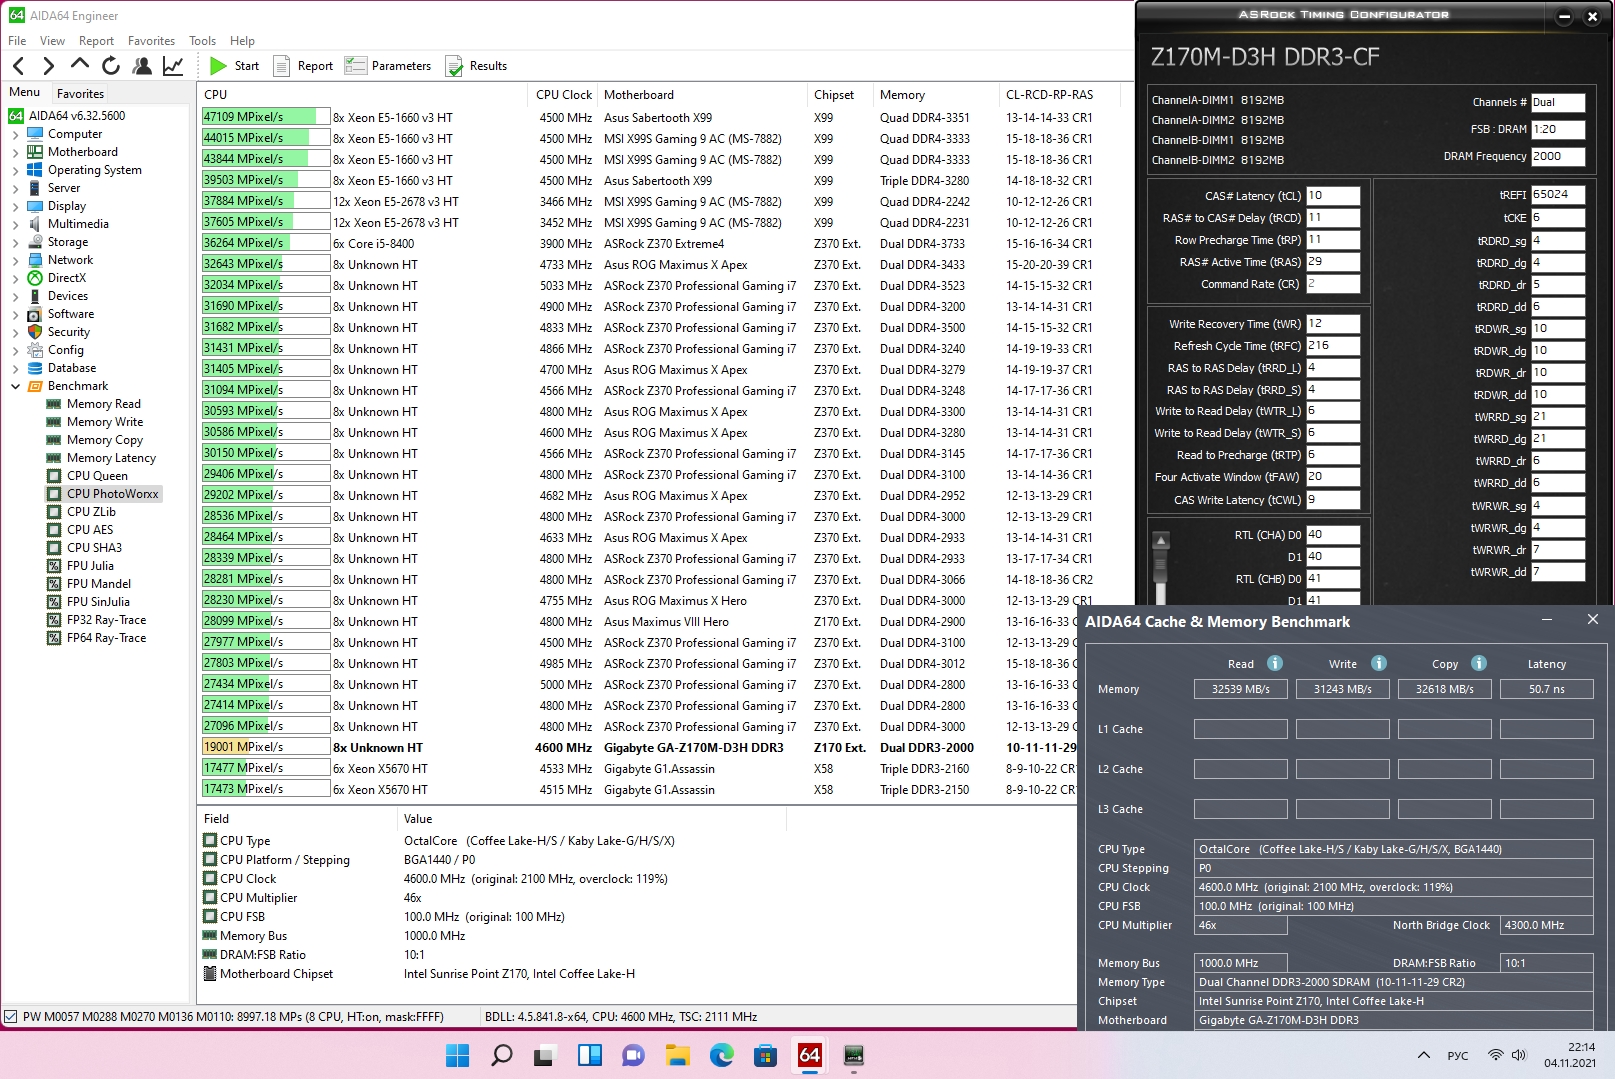Open the View menu
This screenshot has height=1079, width=1615.
click(x=52, y=41)
